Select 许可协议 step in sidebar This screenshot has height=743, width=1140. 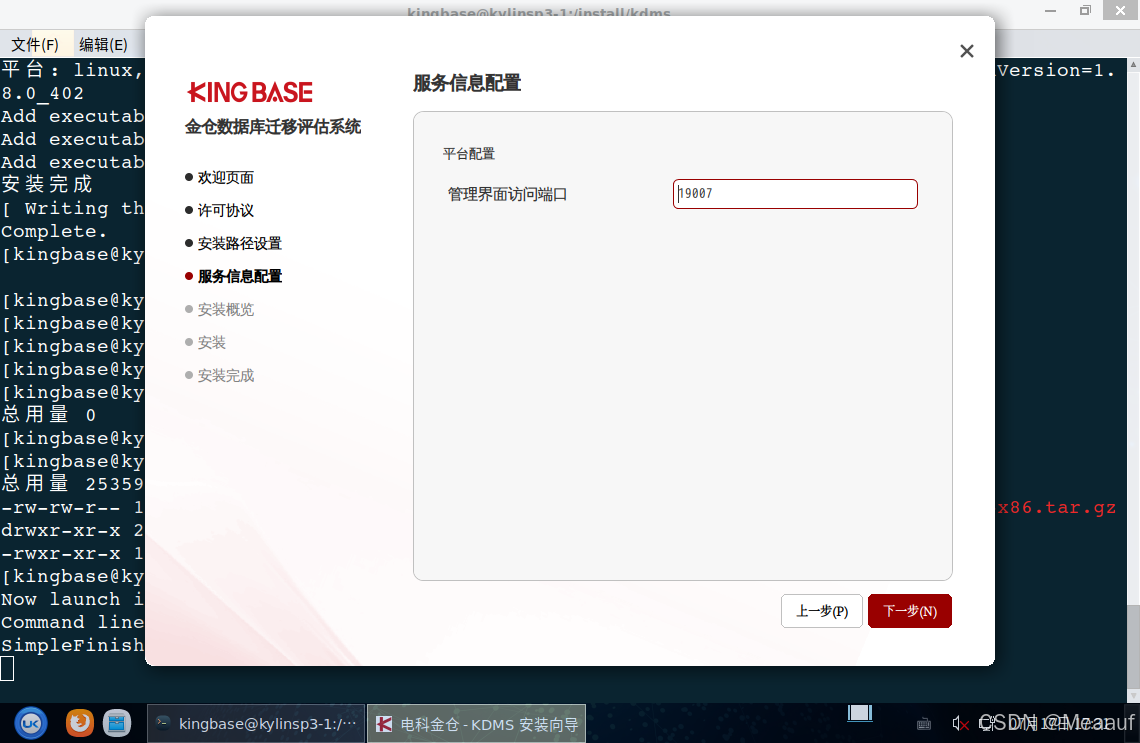(x=220, y=211)
